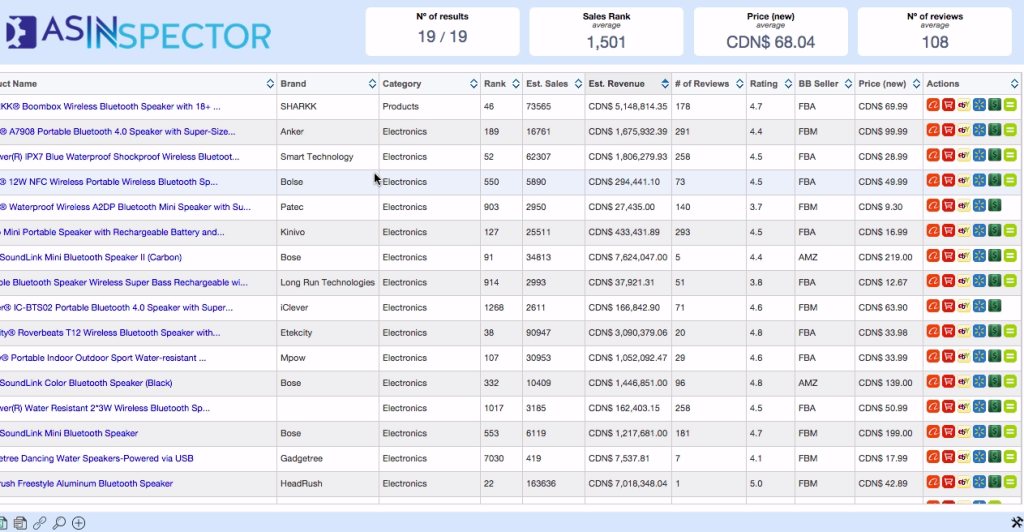Click the Long Run Technologies brand cell
Viewport: 1024px width, 532px height.
[x=327, y=282]
